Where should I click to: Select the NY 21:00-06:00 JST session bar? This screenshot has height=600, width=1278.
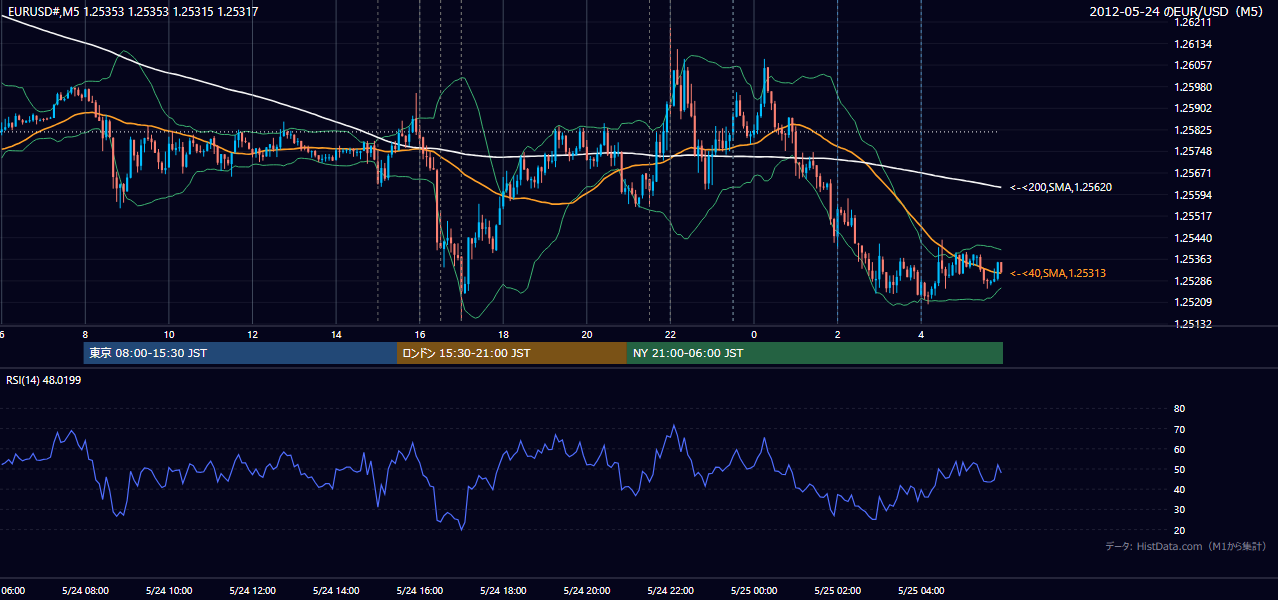[815, 353]
